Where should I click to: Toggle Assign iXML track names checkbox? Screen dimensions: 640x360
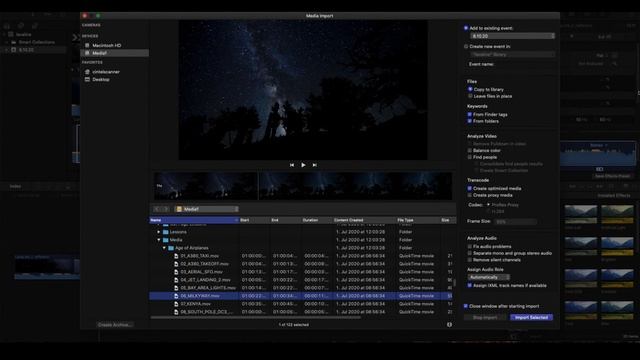coord(469,285)
